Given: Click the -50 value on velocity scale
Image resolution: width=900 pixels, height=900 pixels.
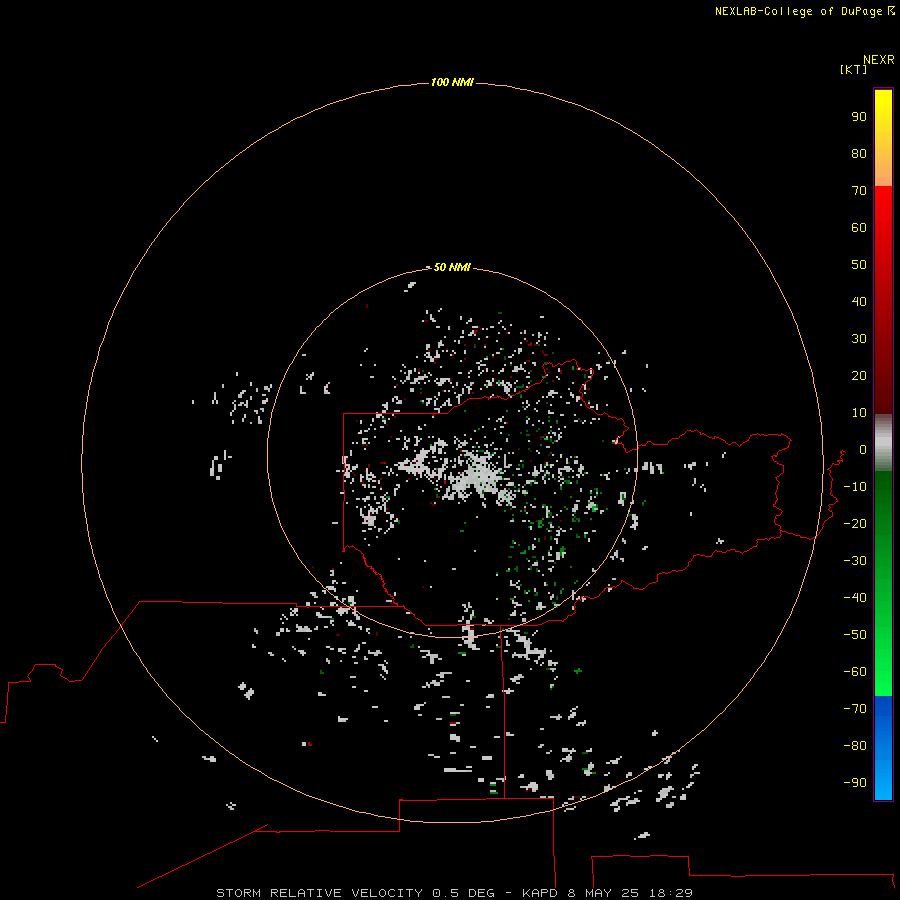Looking at the screenshot, I should [855, 635].
